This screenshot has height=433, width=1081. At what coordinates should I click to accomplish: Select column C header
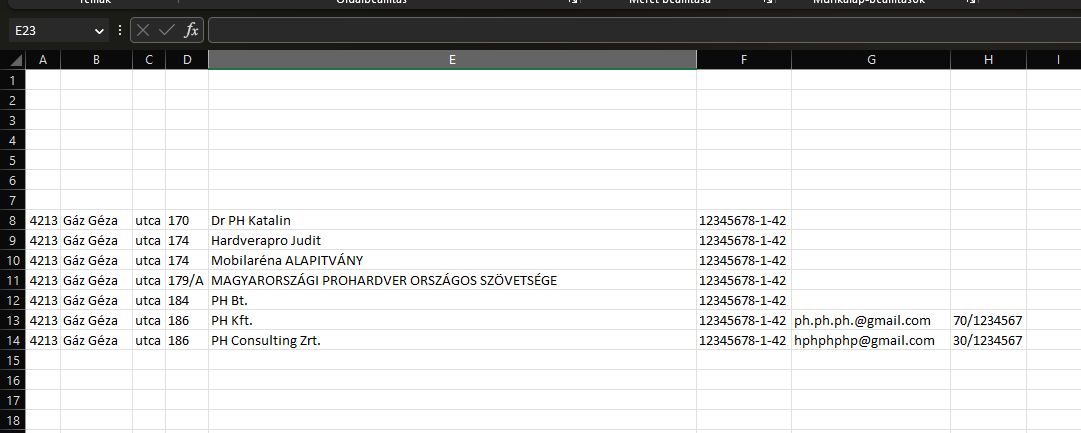[149, 60]
